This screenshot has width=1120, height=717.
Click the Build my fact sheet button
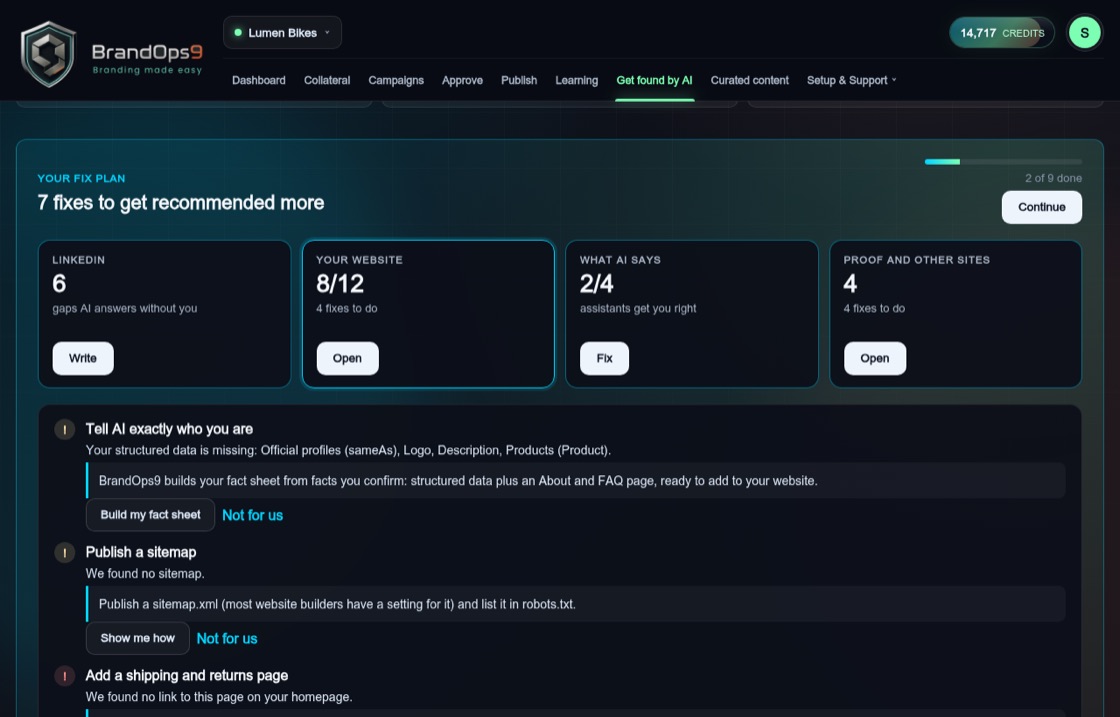pos(150,515)
